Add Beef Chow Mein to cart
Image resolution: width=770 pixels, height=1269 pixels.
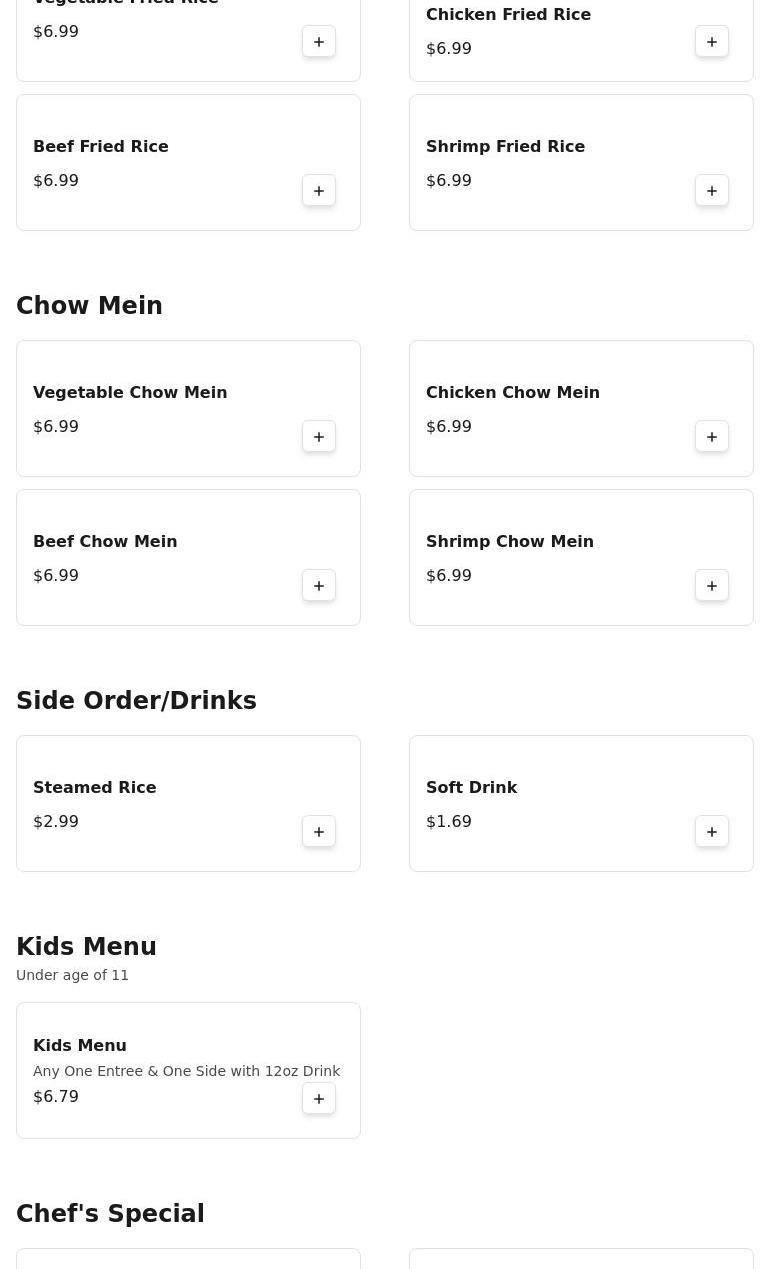click(x=319, y=586)
